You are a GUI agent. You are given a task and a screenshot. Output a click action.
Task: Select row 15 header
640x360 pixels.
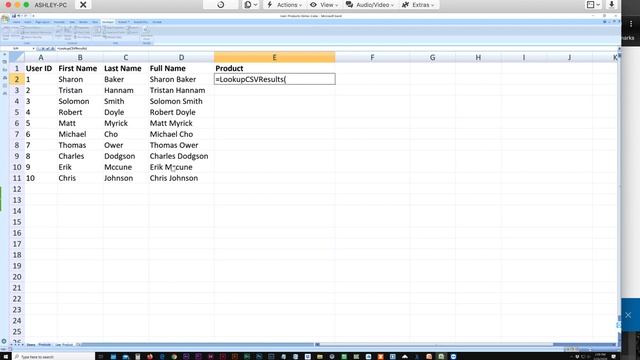click(x=17, y=222)
